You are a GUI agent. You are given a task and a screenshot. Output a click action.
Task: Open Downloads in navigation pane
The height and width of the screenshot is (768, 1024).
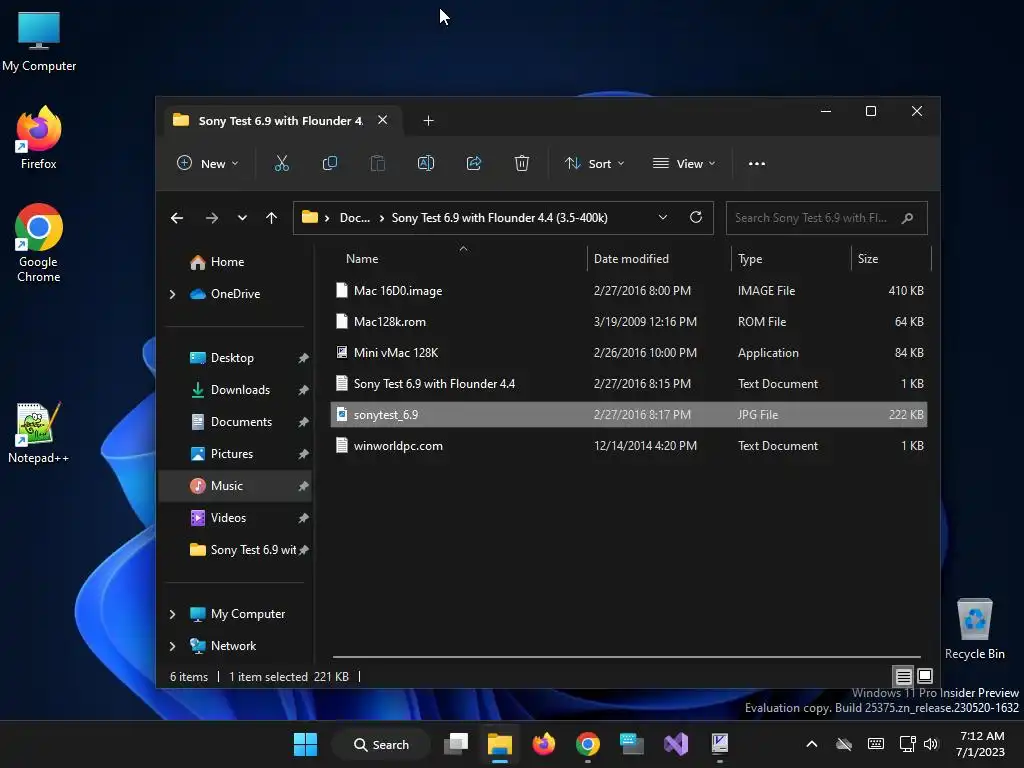coord(240,390)
